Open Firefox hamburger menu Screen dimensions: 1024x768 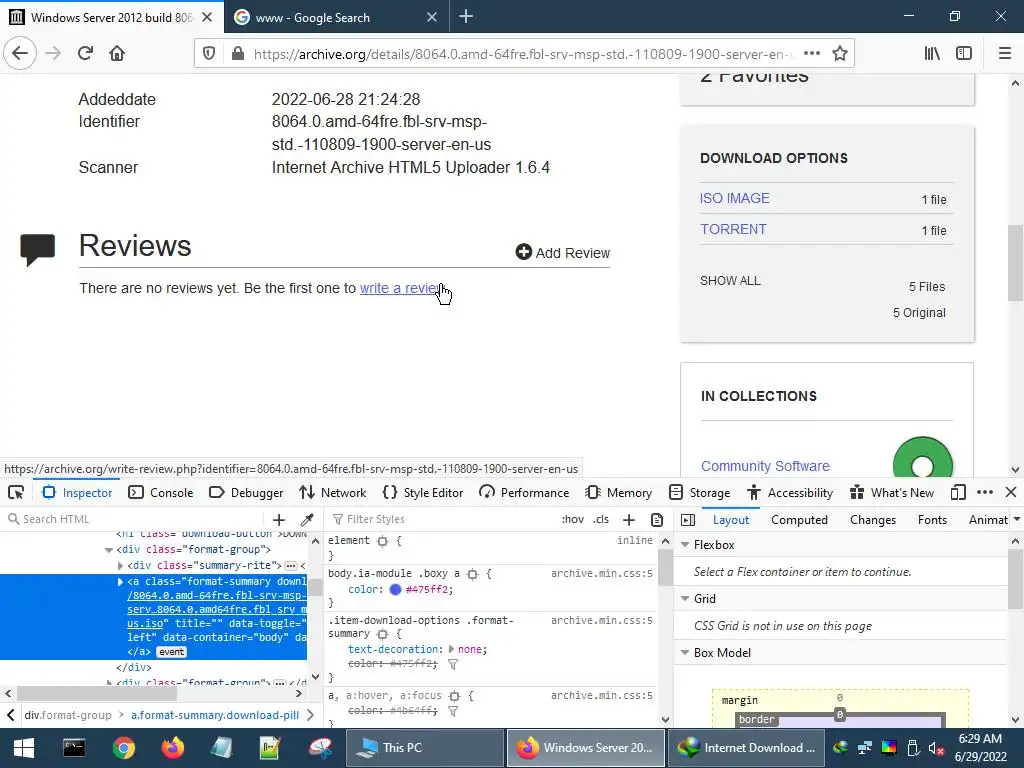tap(1005, 54)
